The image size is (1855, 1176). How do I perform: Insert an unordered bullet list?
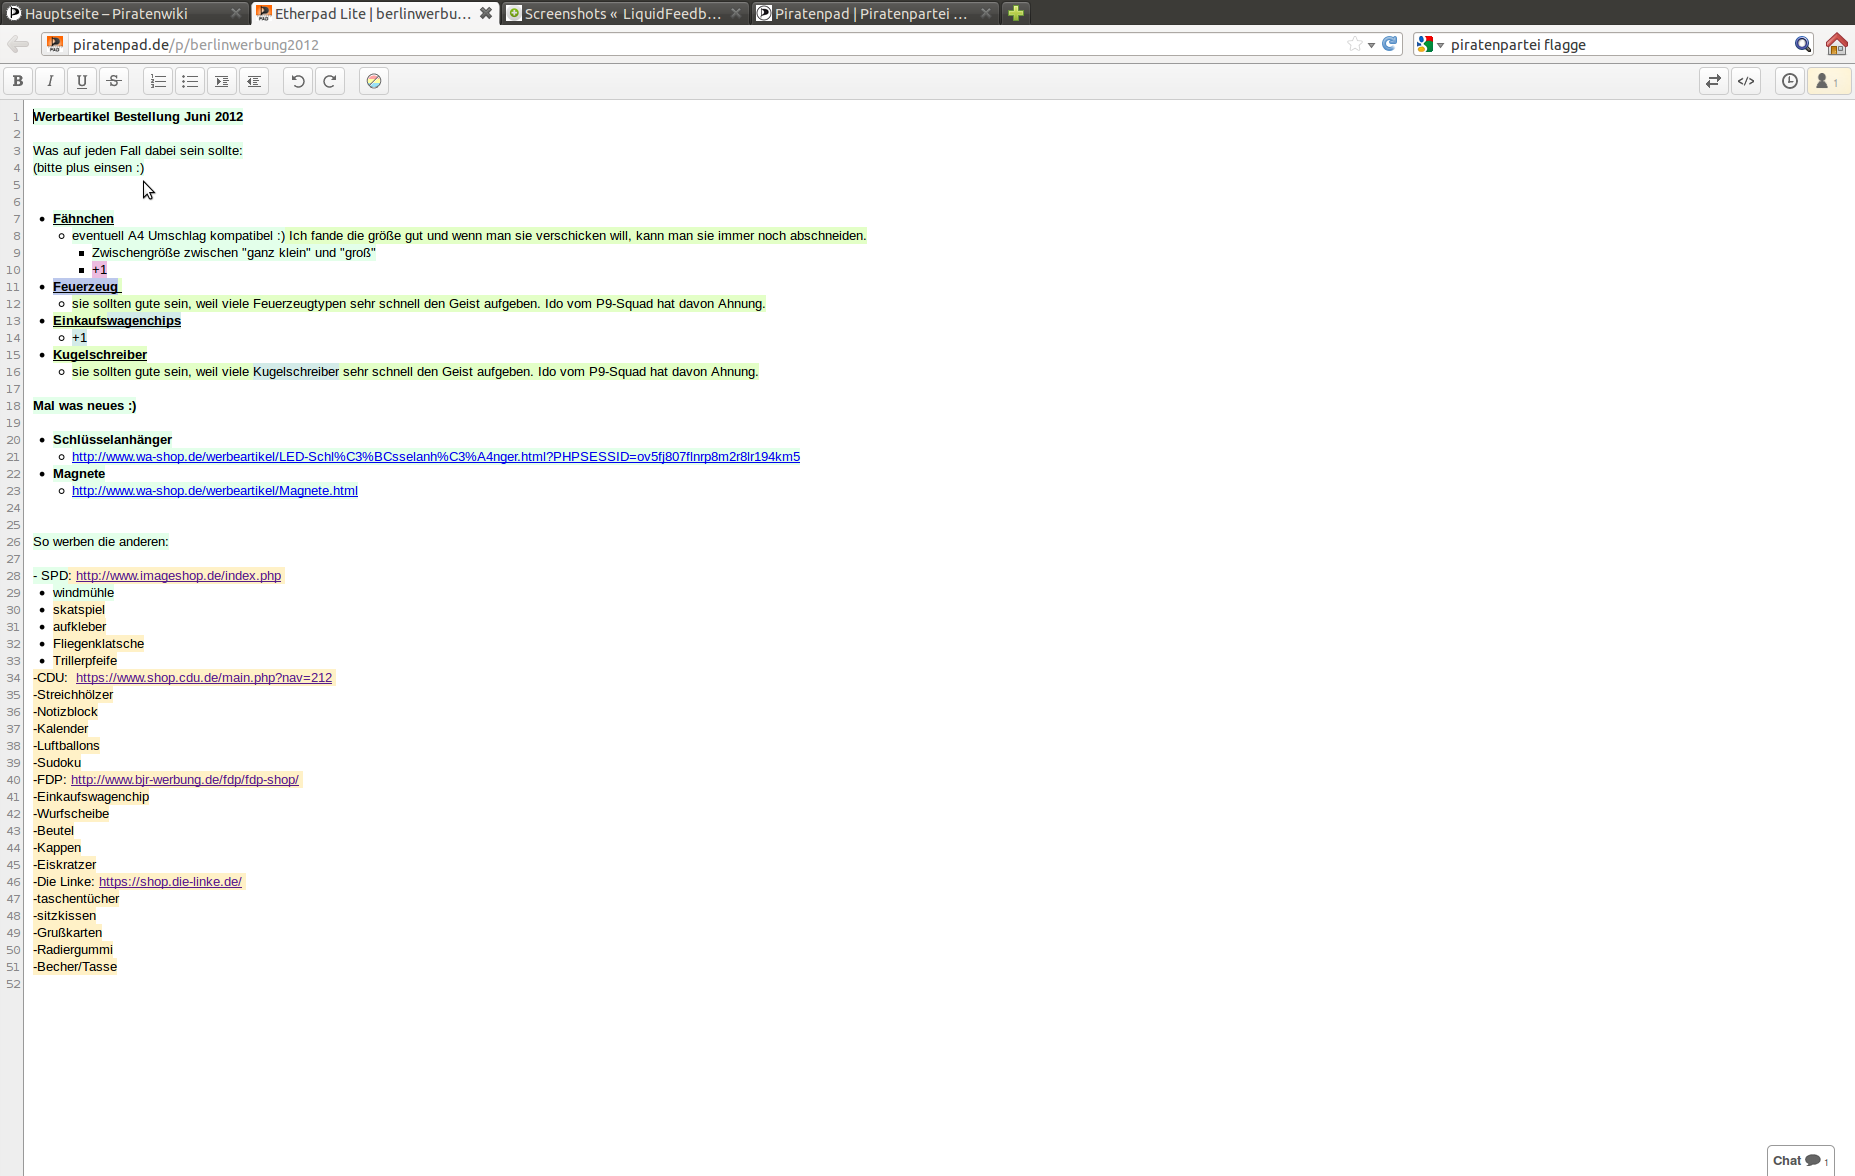(x=190, y=82)
